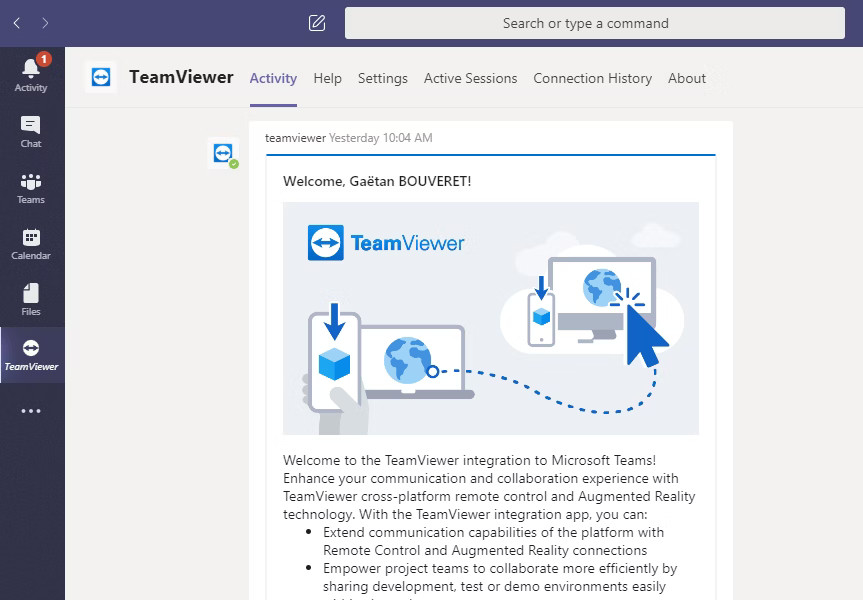Open the Settings tab
Screen dimensions: 863x600
(383, 78)
